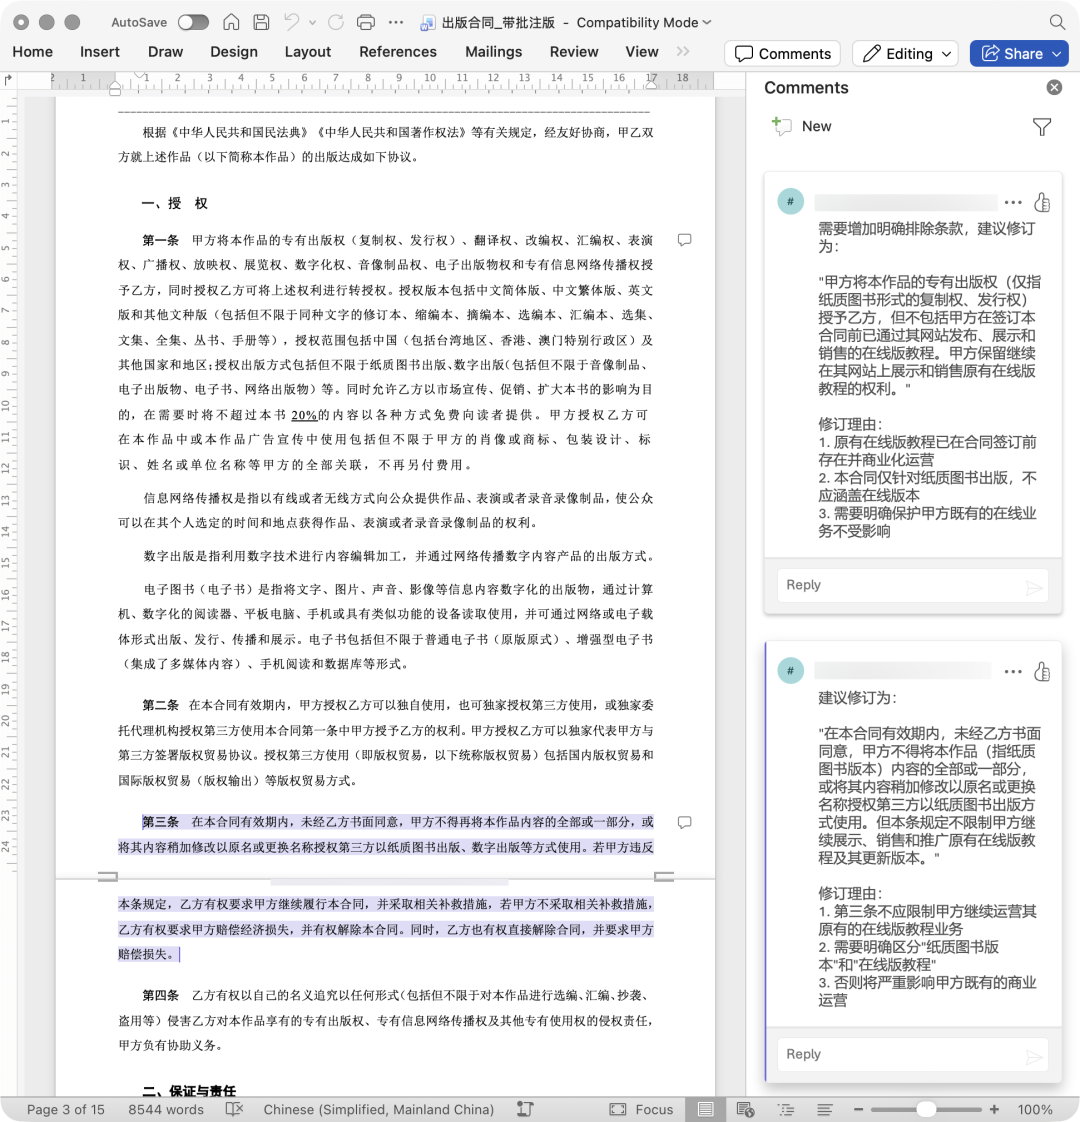Filter comments using the funnel icon
Viewport: 1080px width, 1122px height.
click(1042, 127)
